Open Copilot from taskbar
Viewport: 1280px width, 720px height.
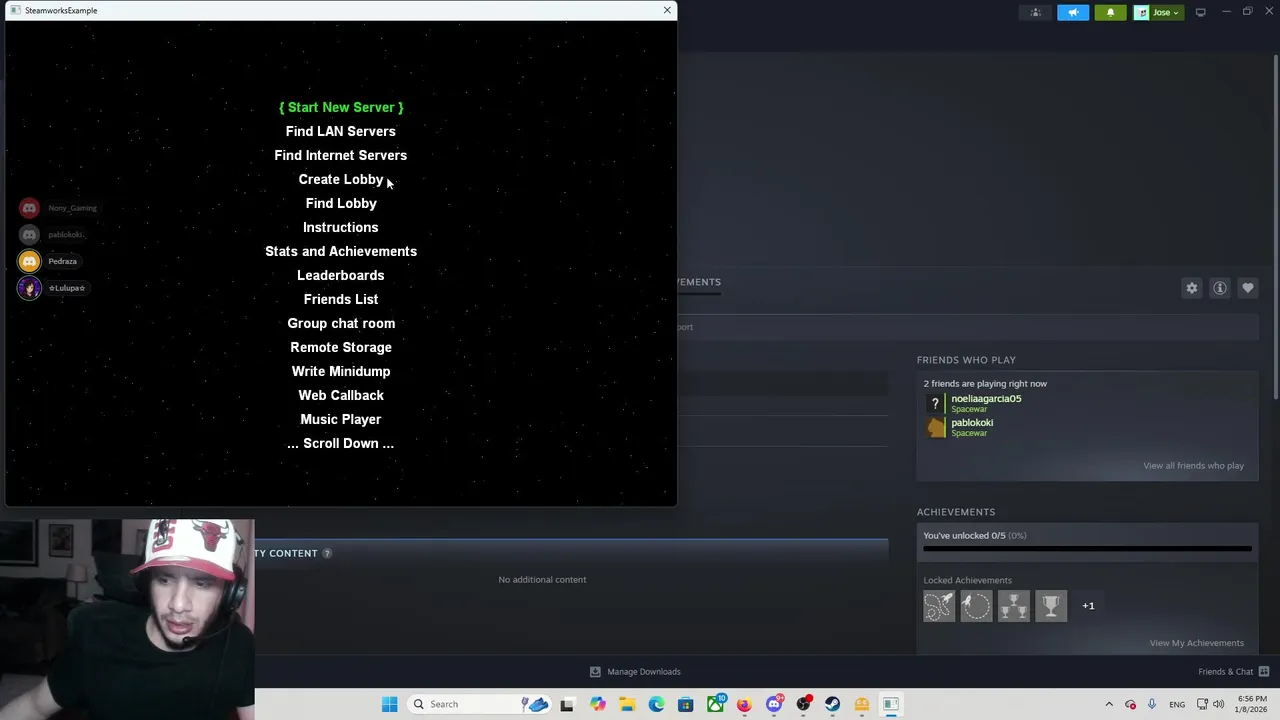point(598,704)
